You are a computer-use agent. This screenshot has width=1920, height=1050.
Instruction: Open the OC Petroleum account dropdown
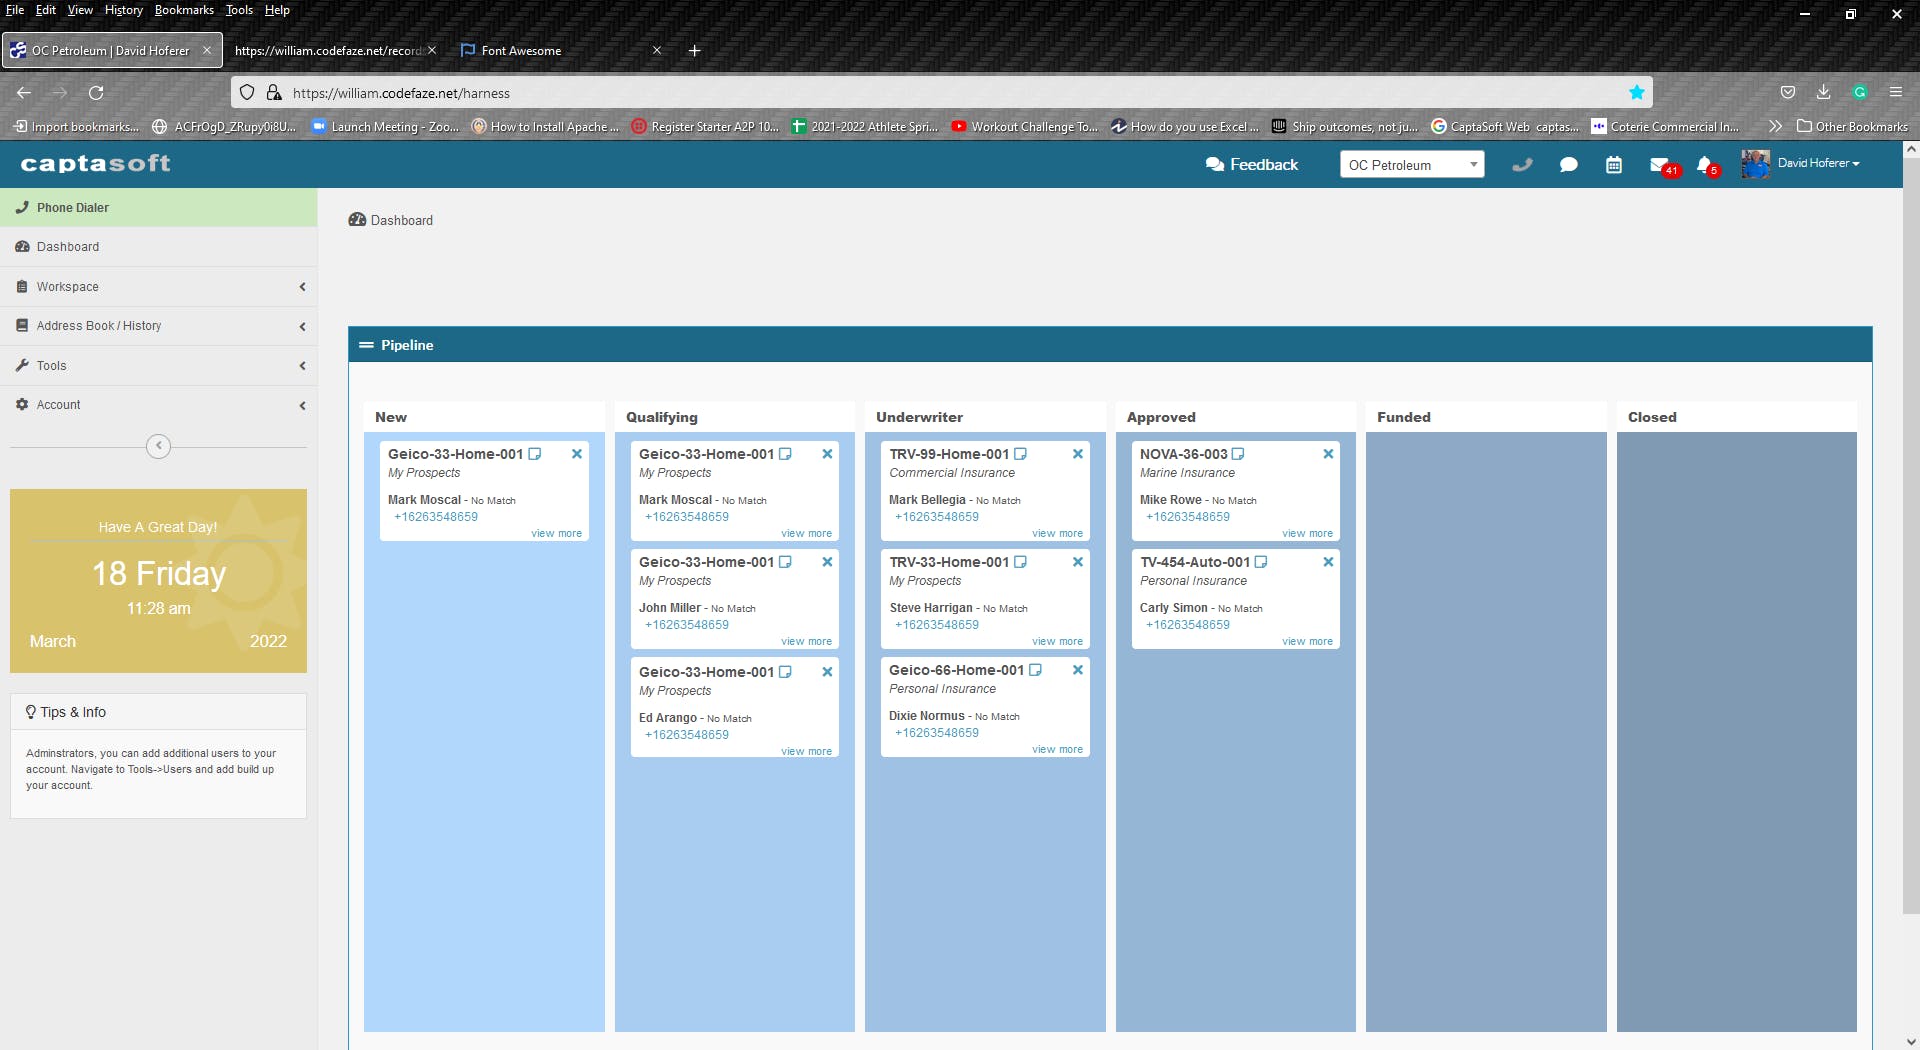(x=1412, y=165)
